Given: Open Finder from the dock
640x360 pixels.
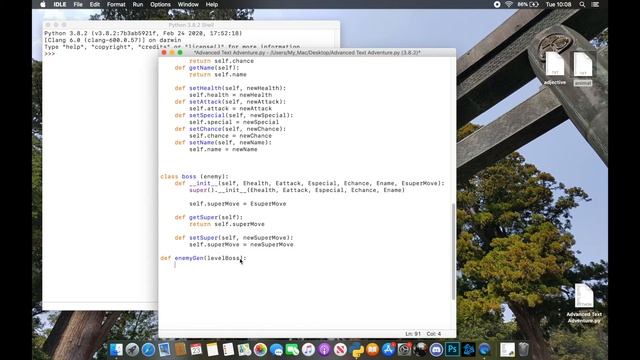Looking at the screenshot, I should pyautogui.click(x=116, y=349).
